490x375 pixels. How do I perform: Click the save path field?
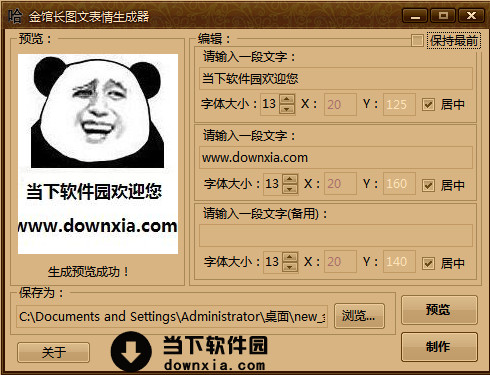(x=172, y=316)
